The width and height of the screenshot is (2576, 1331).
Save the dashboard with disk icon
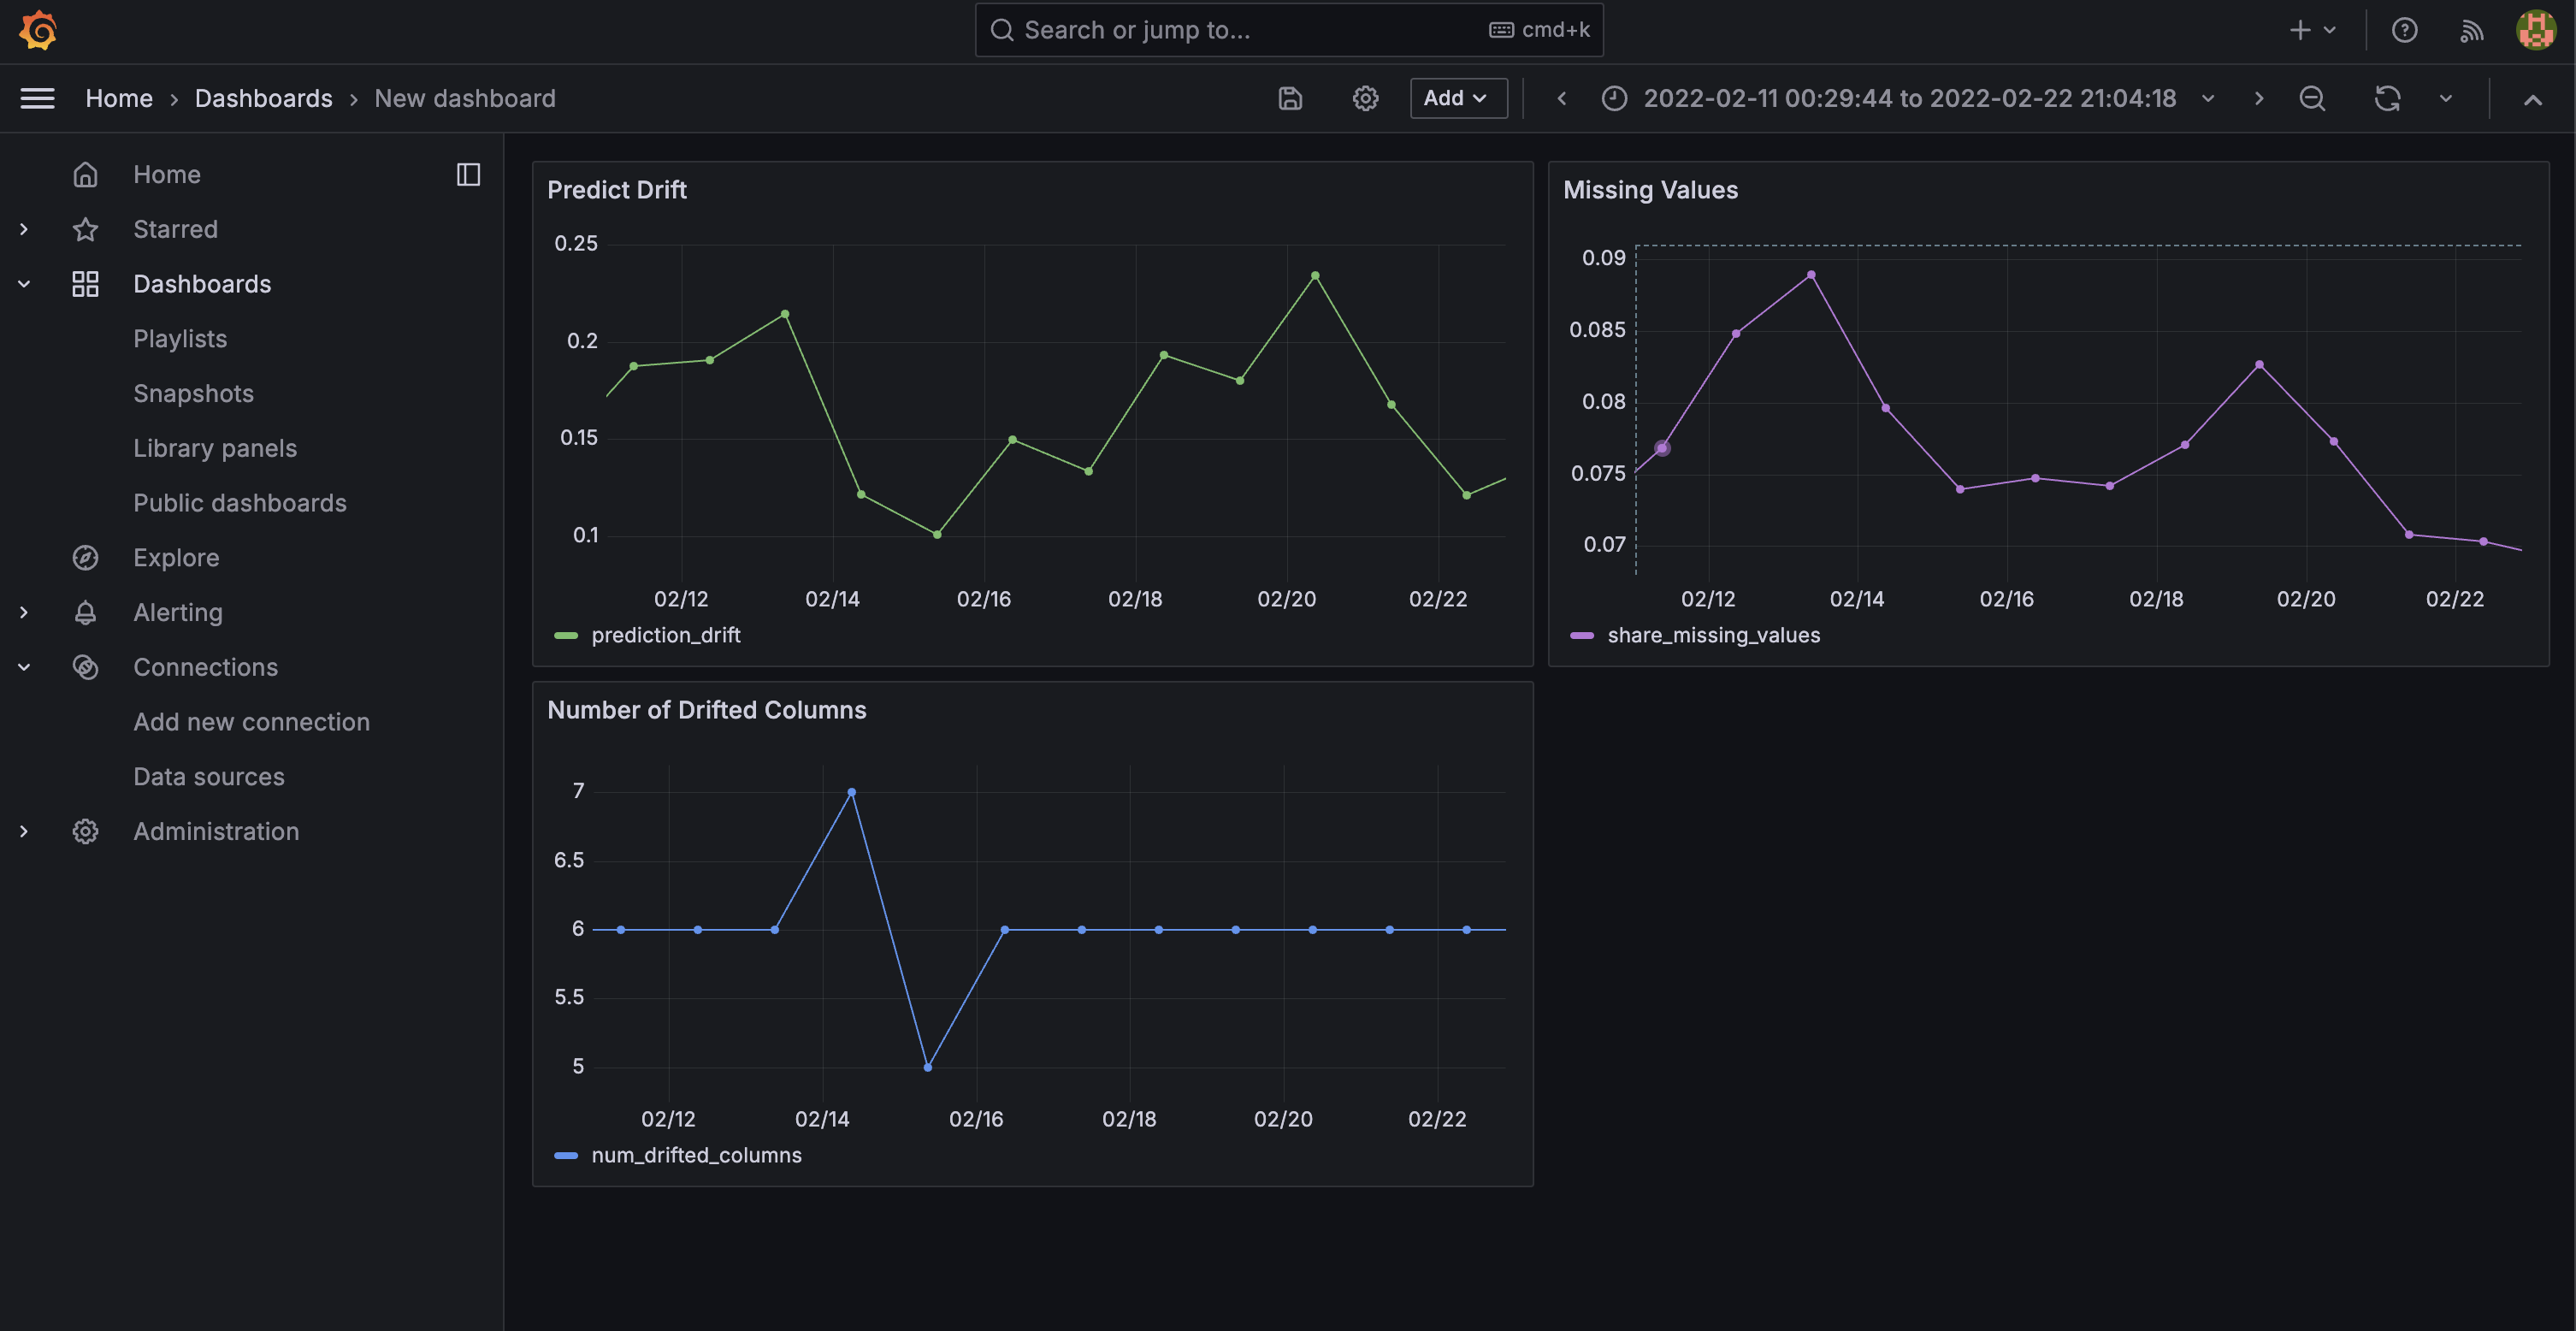pyautogui.click(x=1290, y=98)
